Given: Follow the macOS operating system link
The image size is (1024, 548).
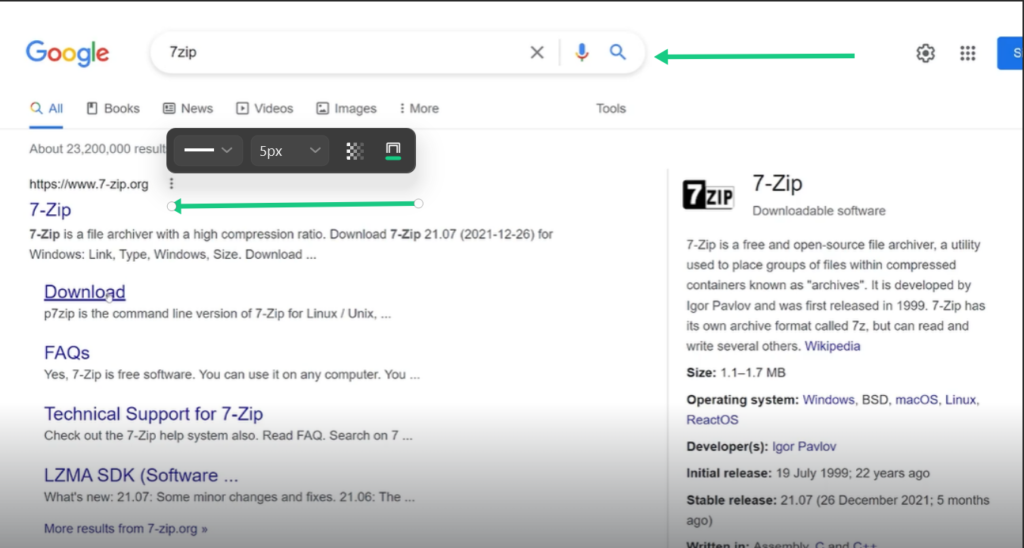Looking at the screenshot, I should point(916,400).
